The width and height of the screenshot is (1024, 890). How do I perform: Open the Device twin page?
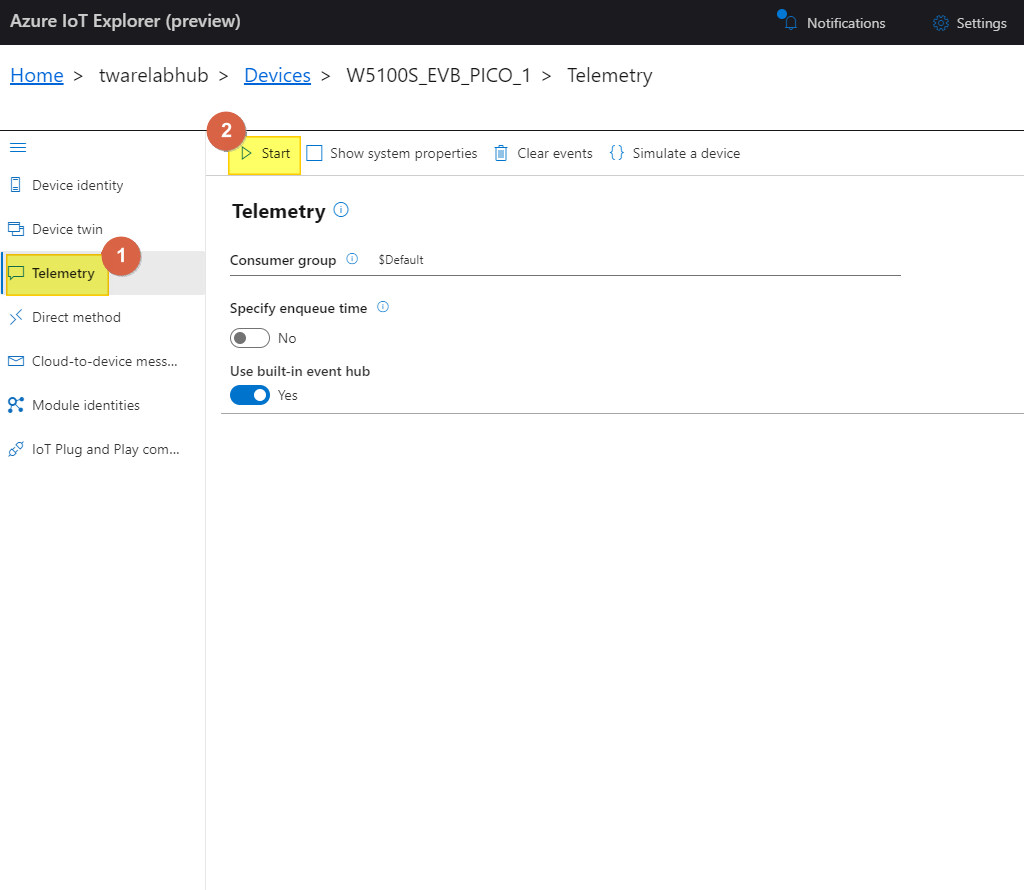[103, 229]
